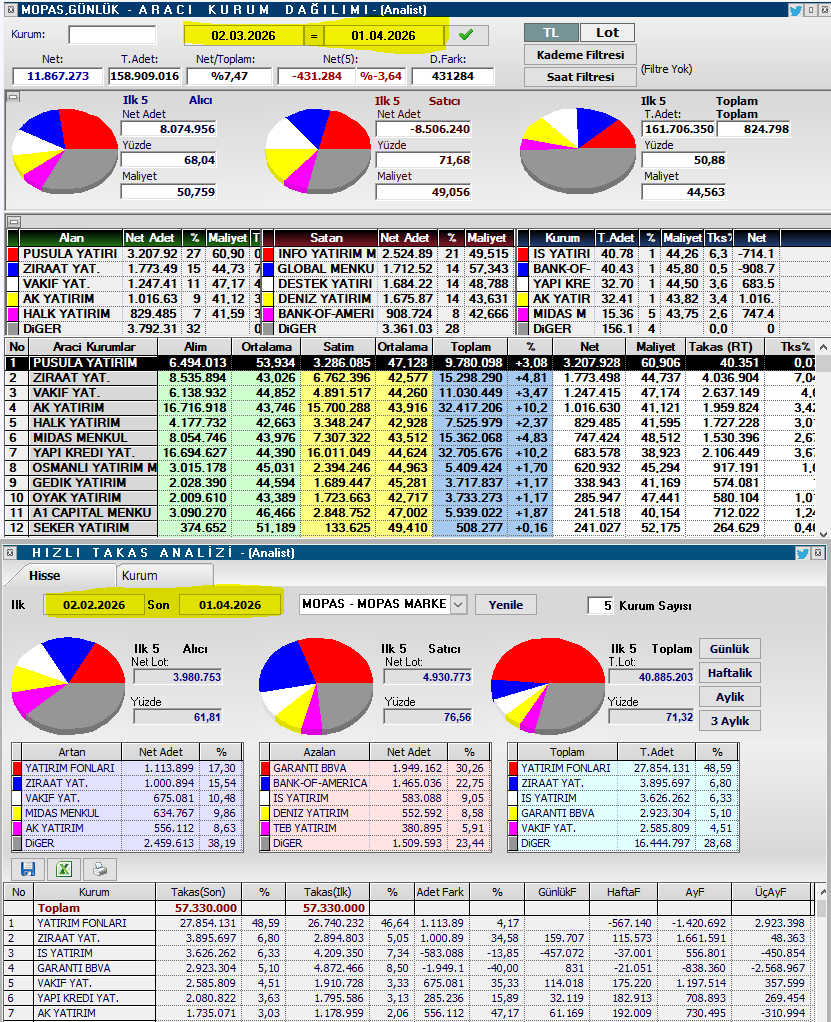The width and height of the screenshot is (831, 1022).
Task: Sort Takas table by Adet Fark header
Action: (x=440, y=892)
